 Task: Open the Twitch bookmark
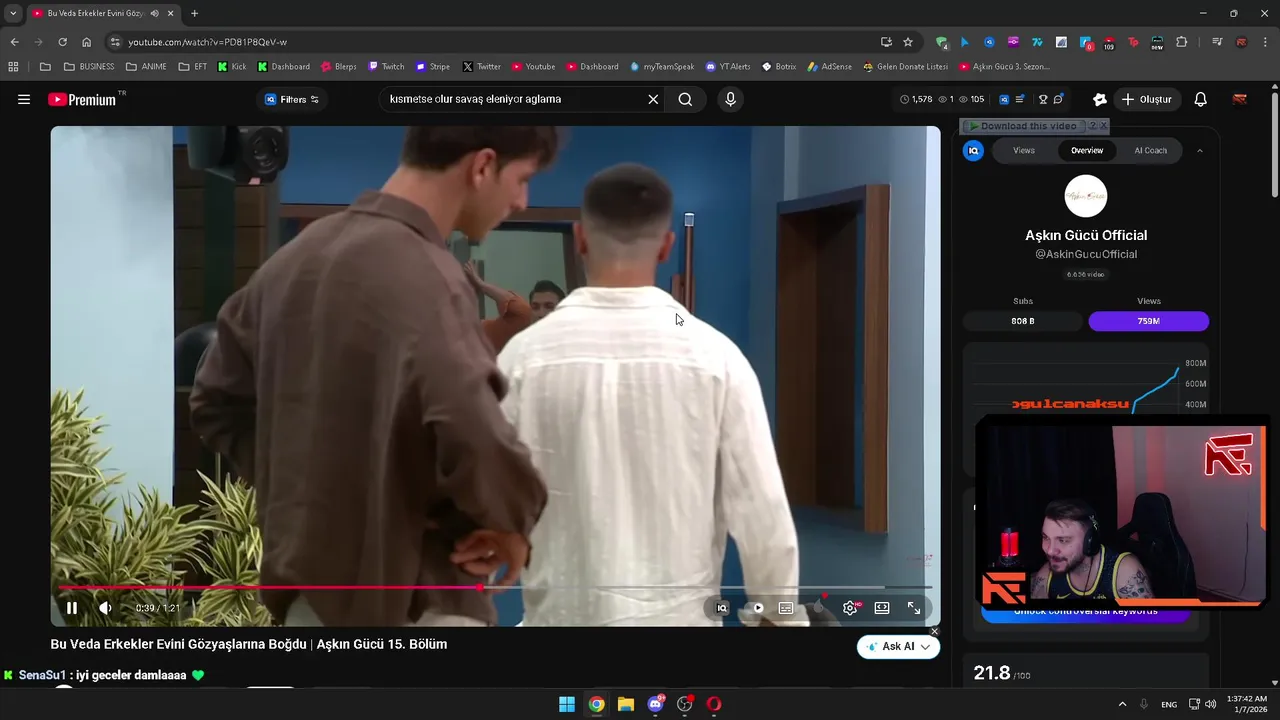pos(386,67)
